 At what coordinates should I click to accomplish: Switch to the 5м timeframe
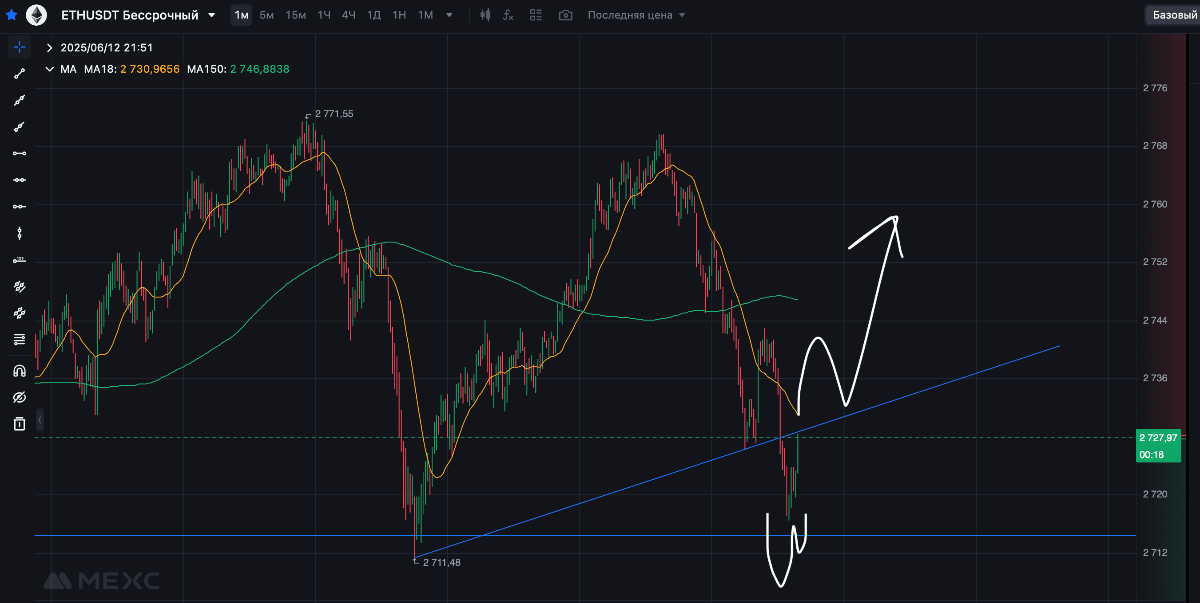[267, 15]
